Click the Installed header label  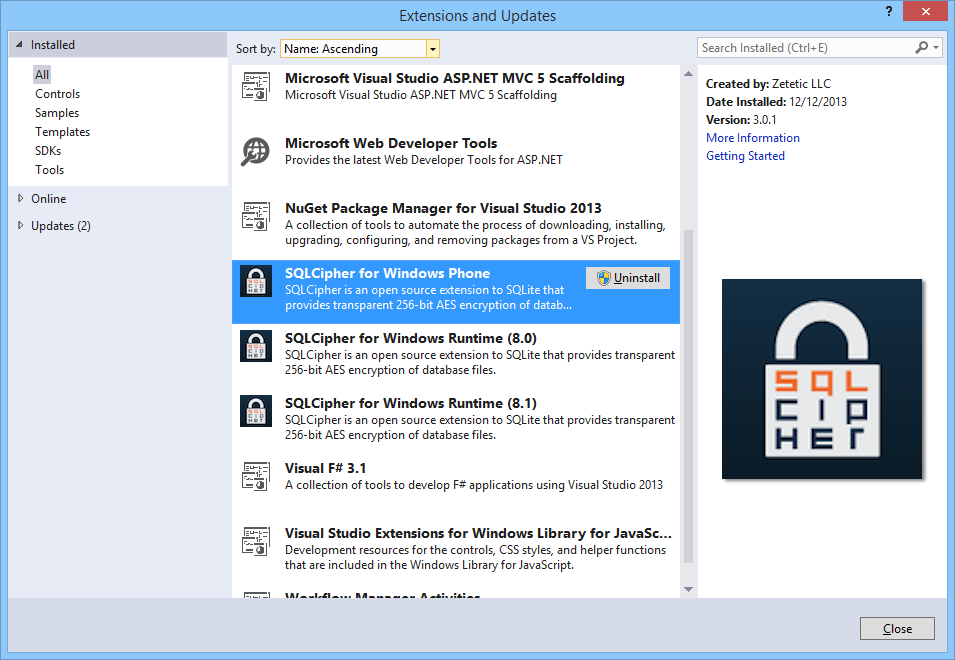[52, 44]
